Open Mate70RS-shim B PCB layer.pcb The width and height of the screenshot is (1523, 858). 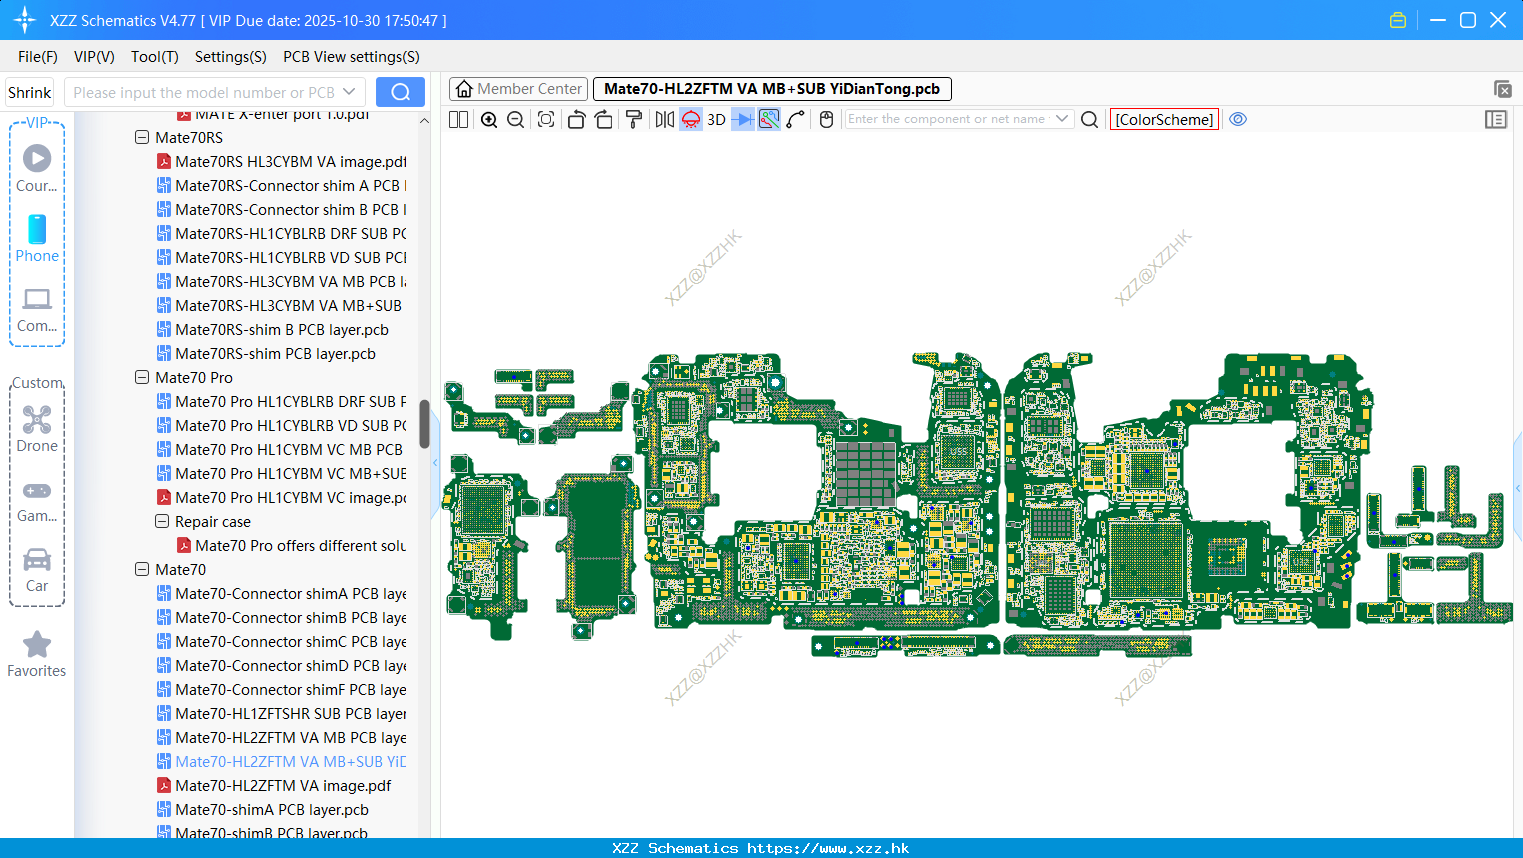273,330
